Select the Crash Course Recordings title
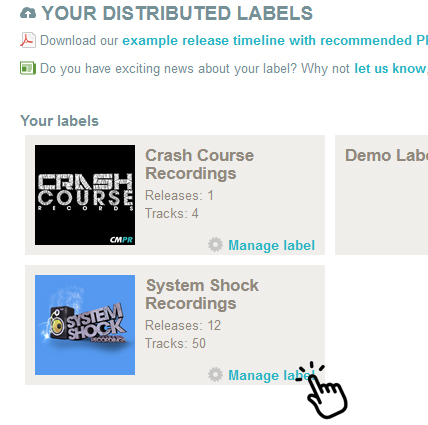428x425 pixels. click(x=199, y=164)
